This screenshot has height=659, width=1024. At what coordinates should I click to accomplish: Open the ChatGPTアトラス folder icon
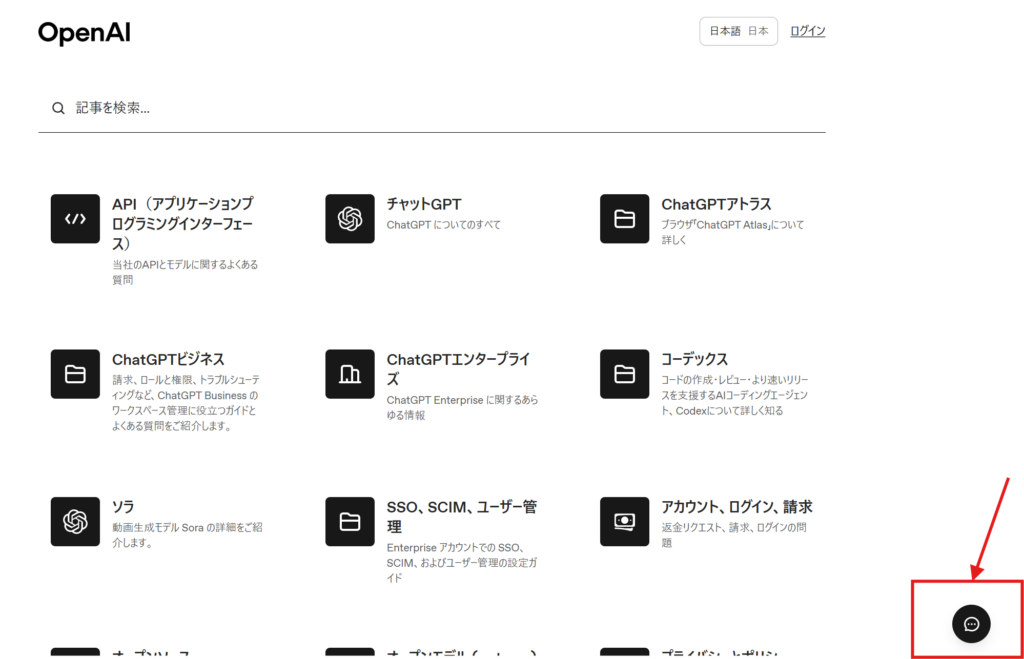click(x=625, y=219)
